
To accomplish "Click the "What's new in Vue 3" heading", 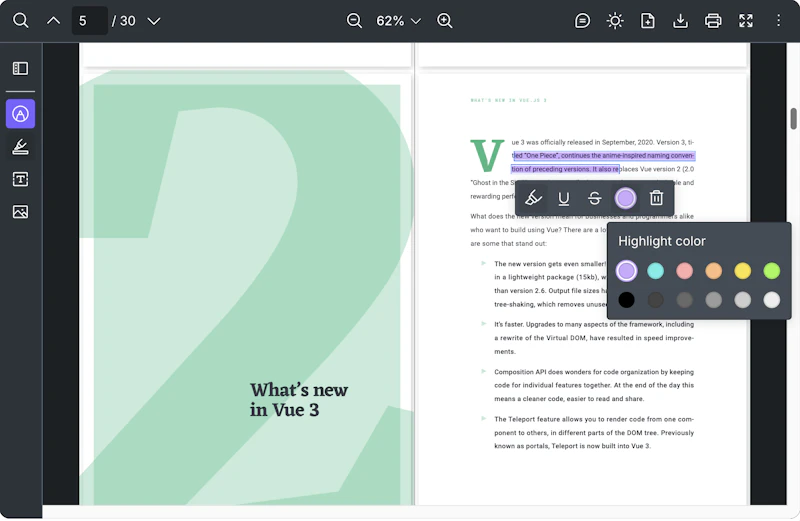I will tap(299, 400).
